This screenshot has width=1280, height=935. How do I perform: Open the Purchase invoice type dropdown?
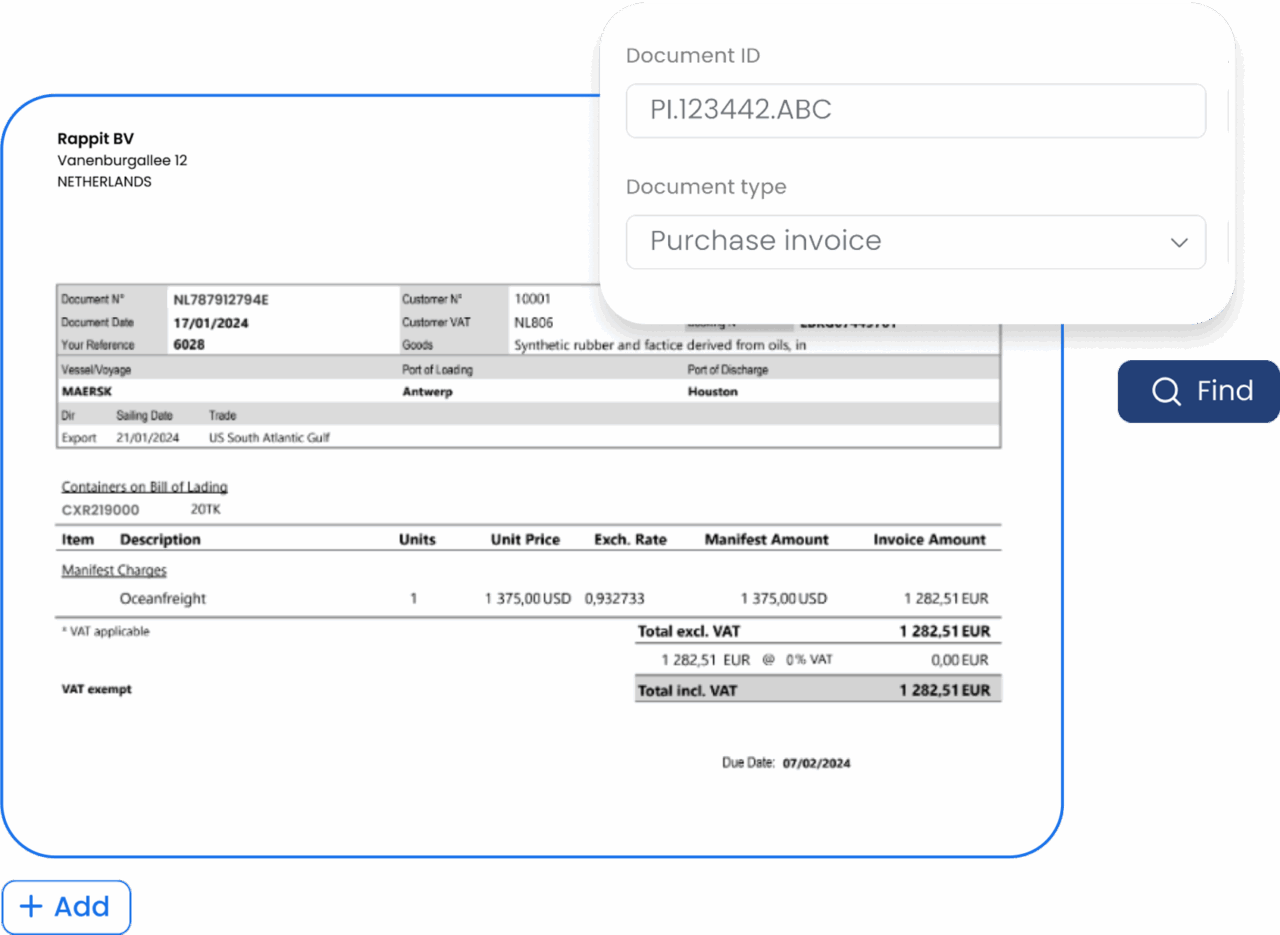[914, 242]
